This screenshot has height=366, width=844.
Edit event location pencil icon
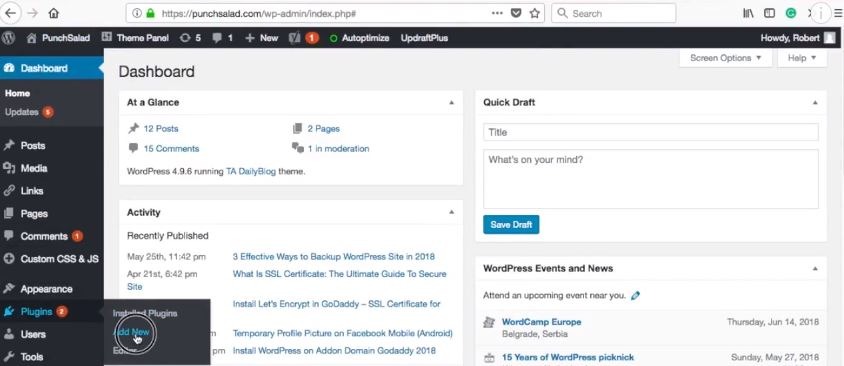pyautogui.click(x=635, y=295)
